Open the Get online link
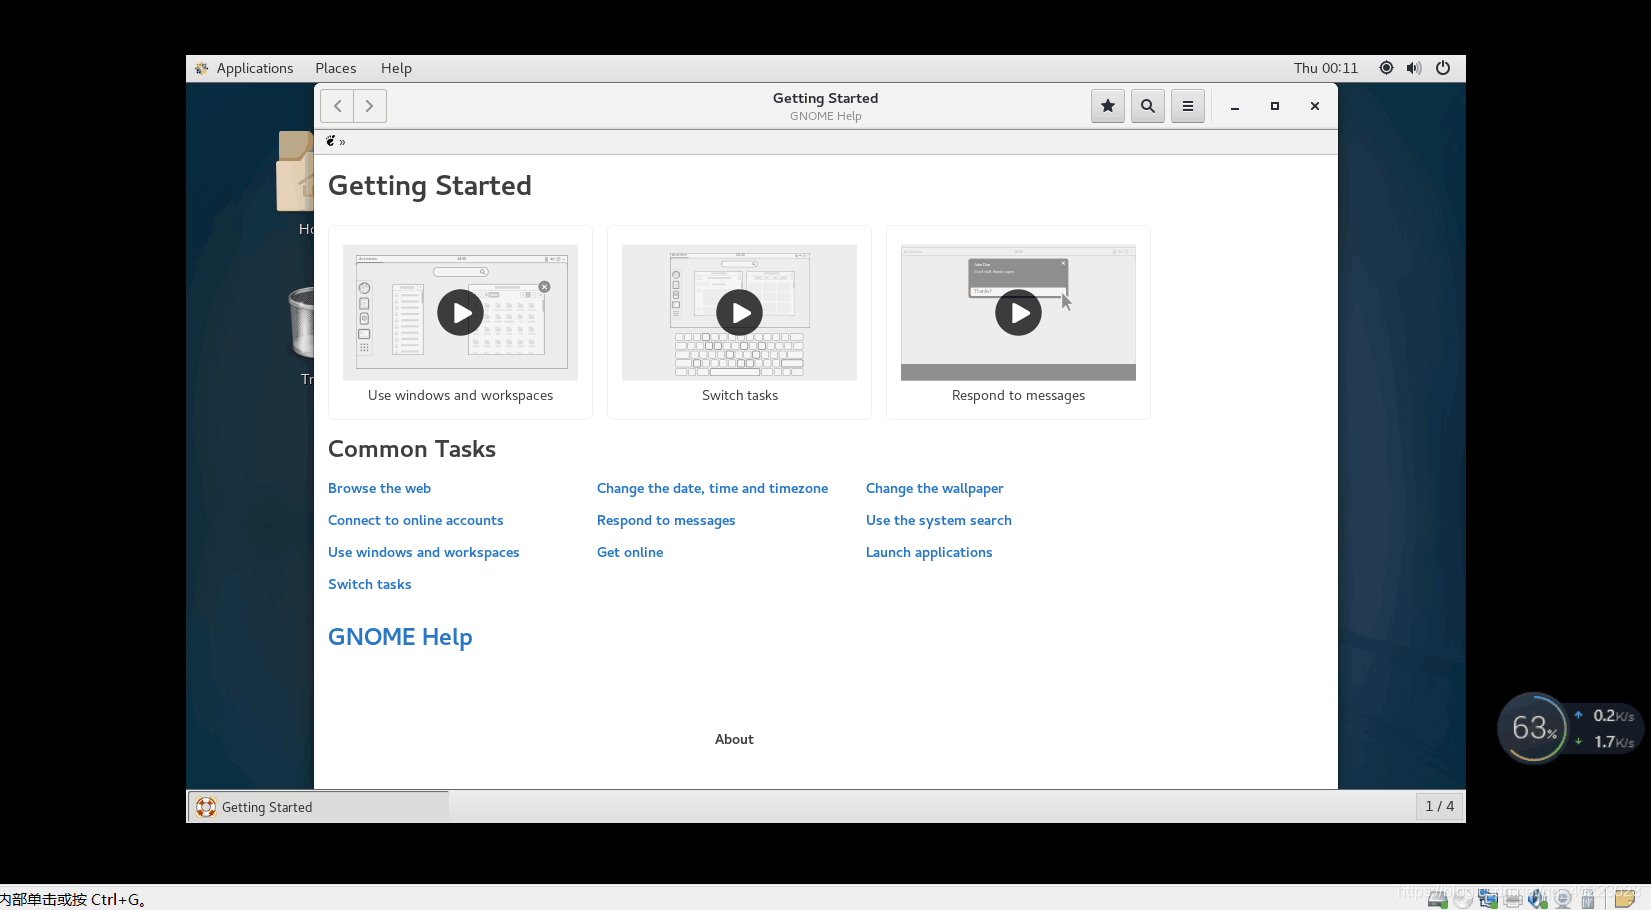This screenshot has height=910, width=1651. click(x=630, y=552)
